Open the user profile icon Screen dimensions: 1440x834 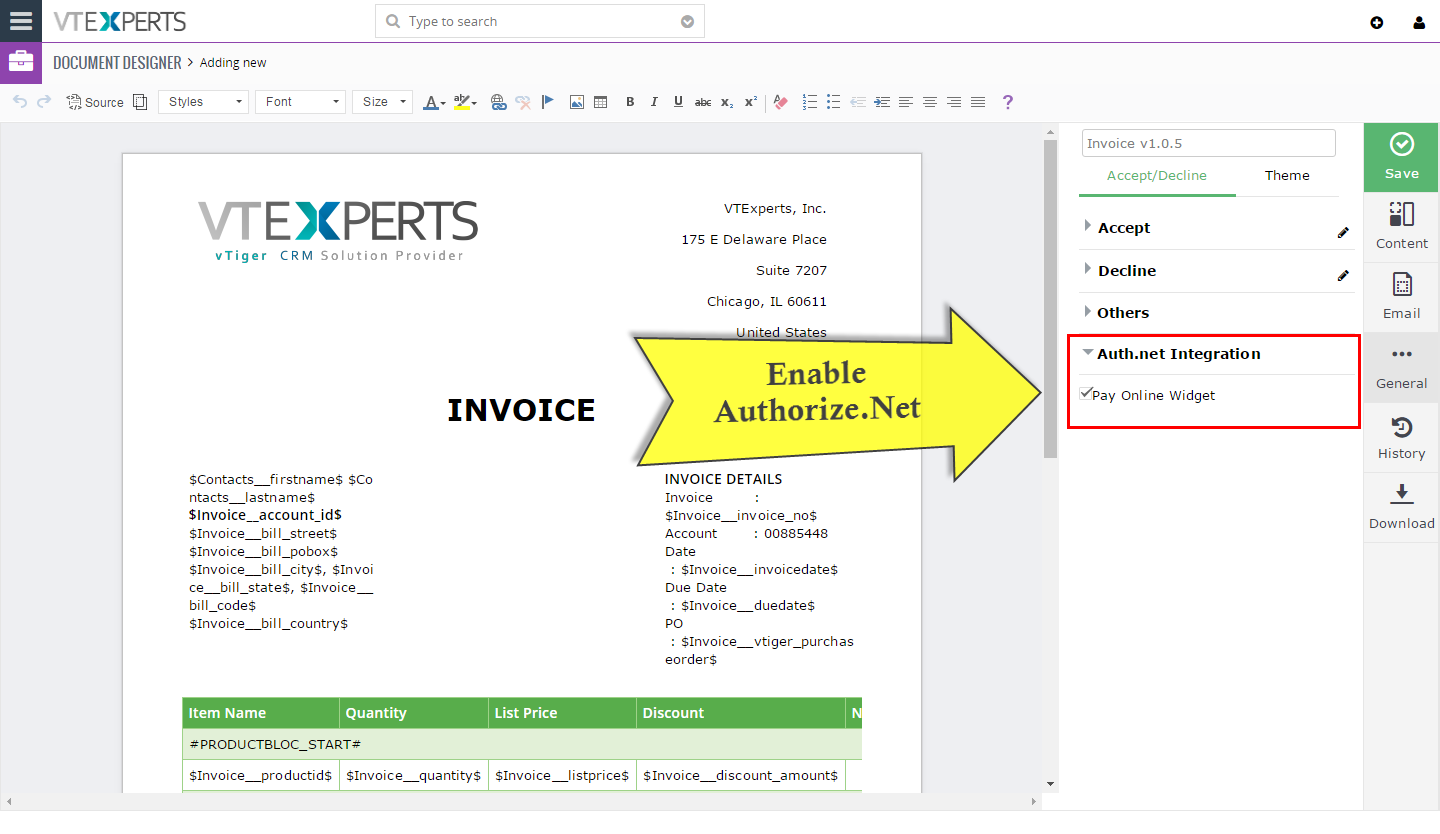point(1419,22)
